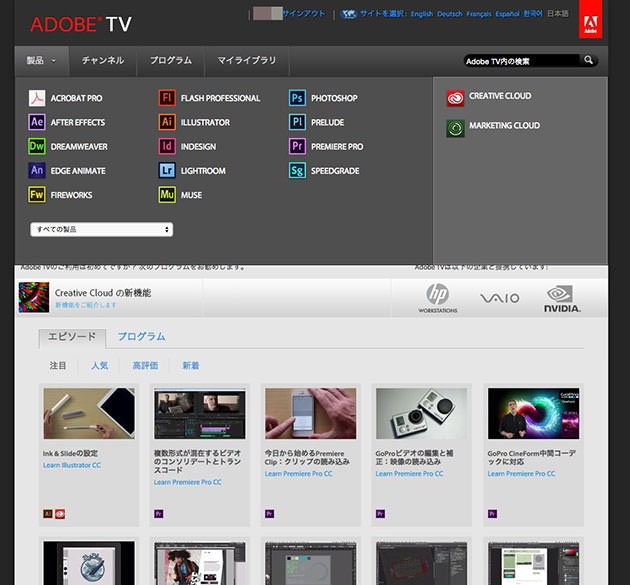The height and width of the screenshot is (585, 630).
Task: Click the Ai badge under Ink & Slide card
Action: coord(48,514)
